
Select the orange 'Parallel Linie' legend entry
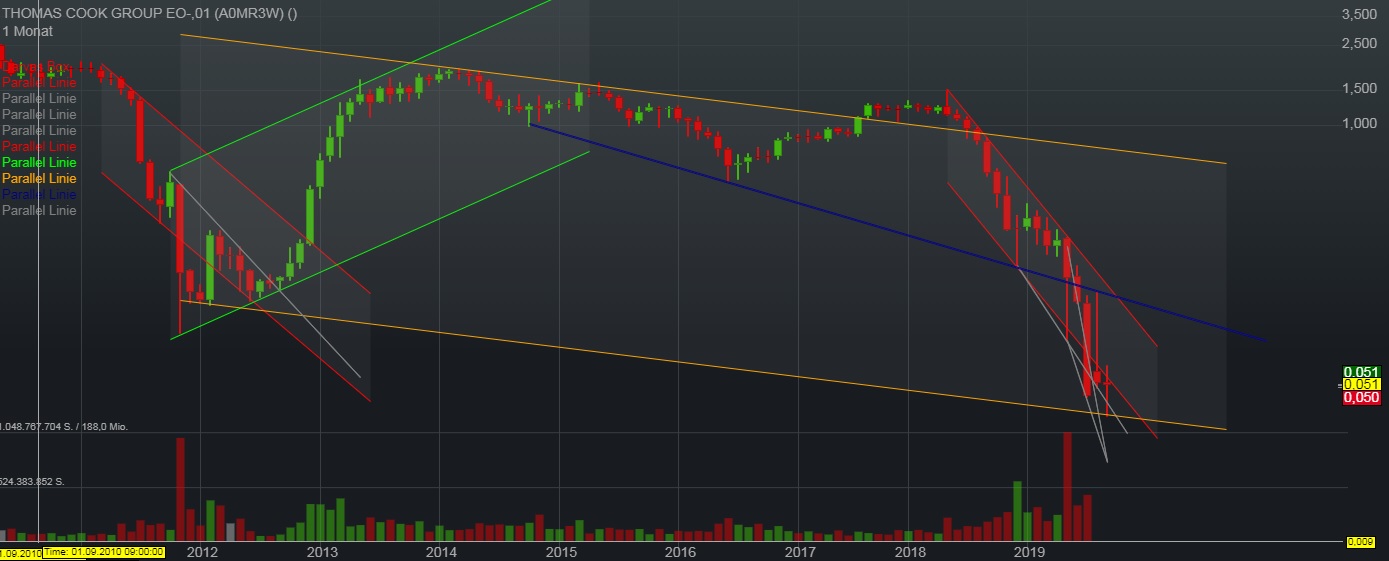tap(39, 178)
